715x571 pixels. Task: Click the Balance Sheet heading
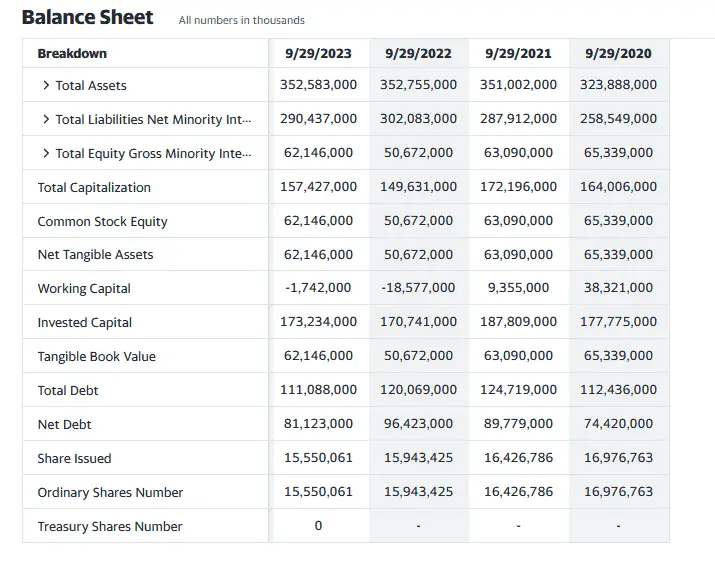(88, 18)
